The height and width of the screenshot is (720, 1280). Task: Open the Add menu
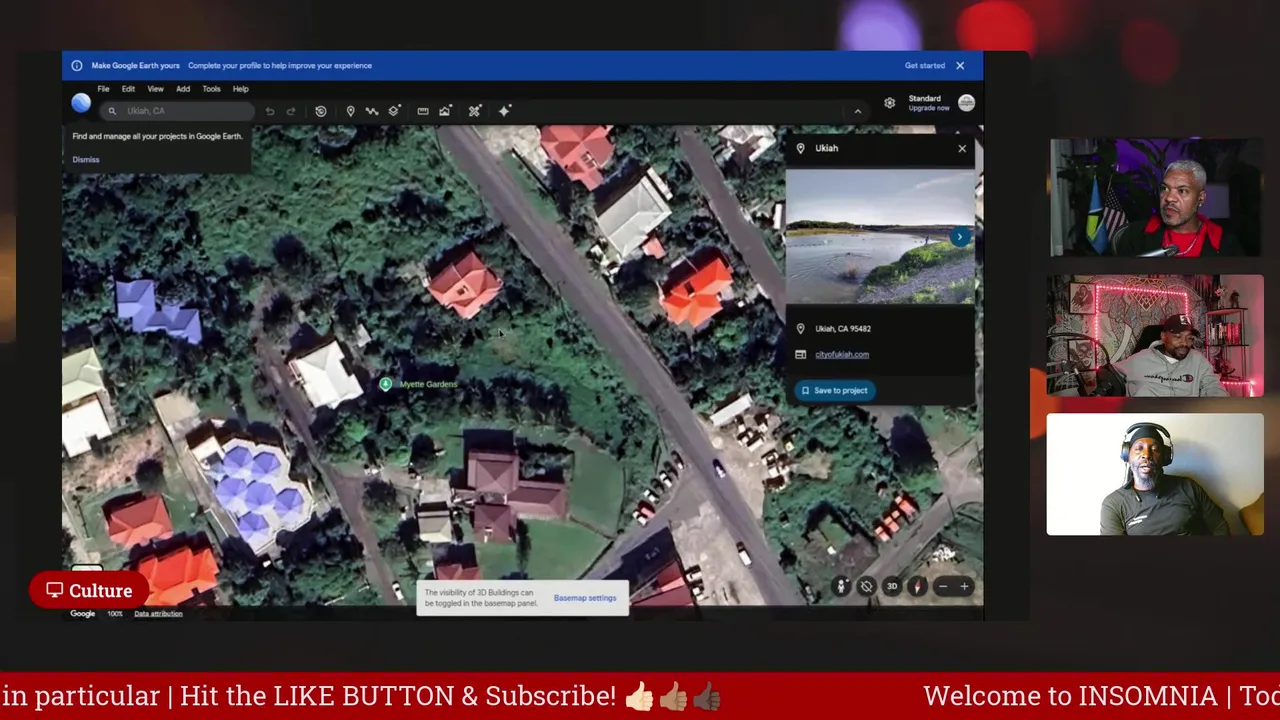pyautogui.click(x=183, y=89)
